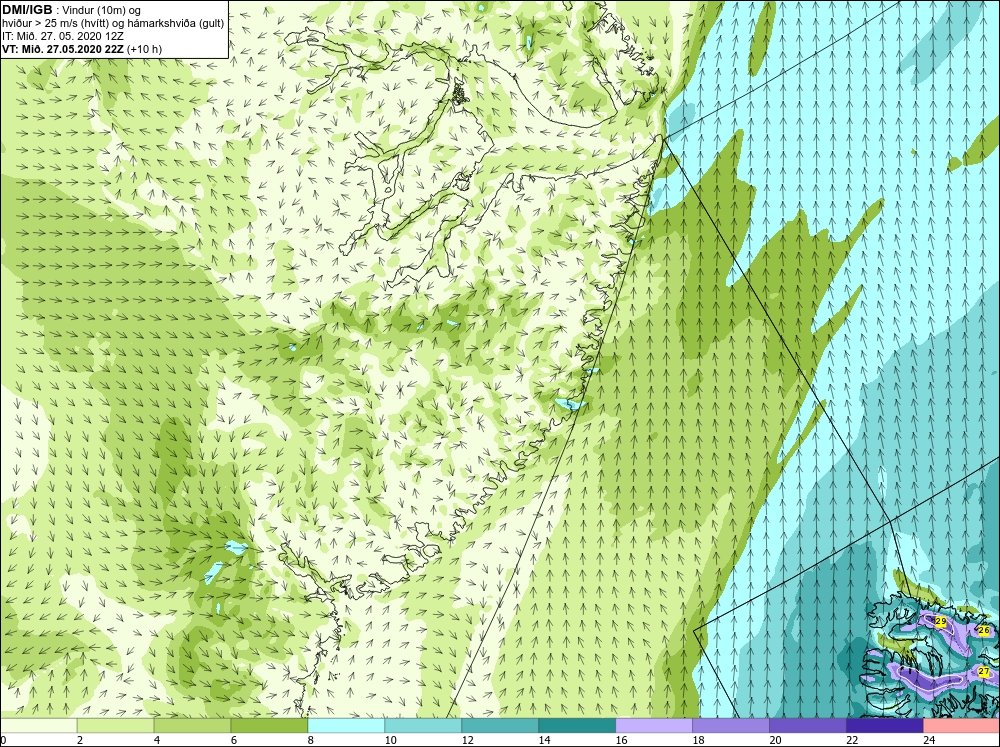Click the light green 2–4 m/s legend swatch

115,726
